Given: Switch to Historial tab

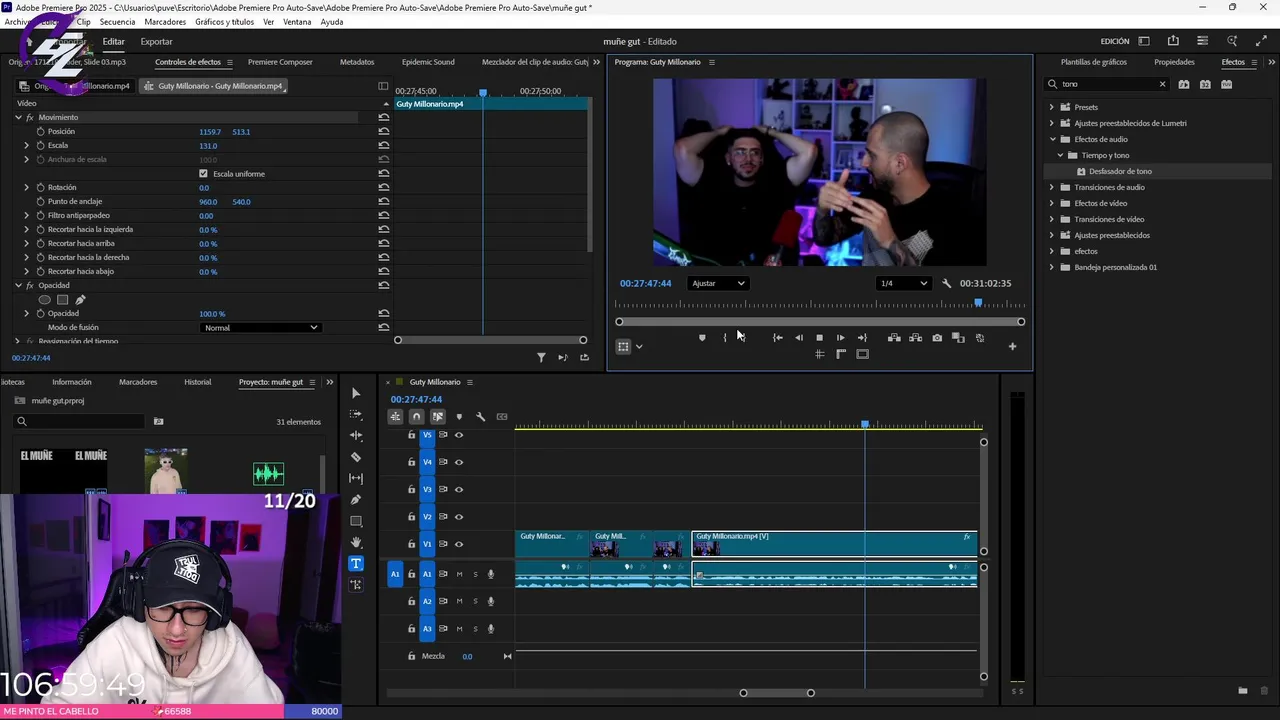Looking at the screenshot, I should [x=198, y=382].
